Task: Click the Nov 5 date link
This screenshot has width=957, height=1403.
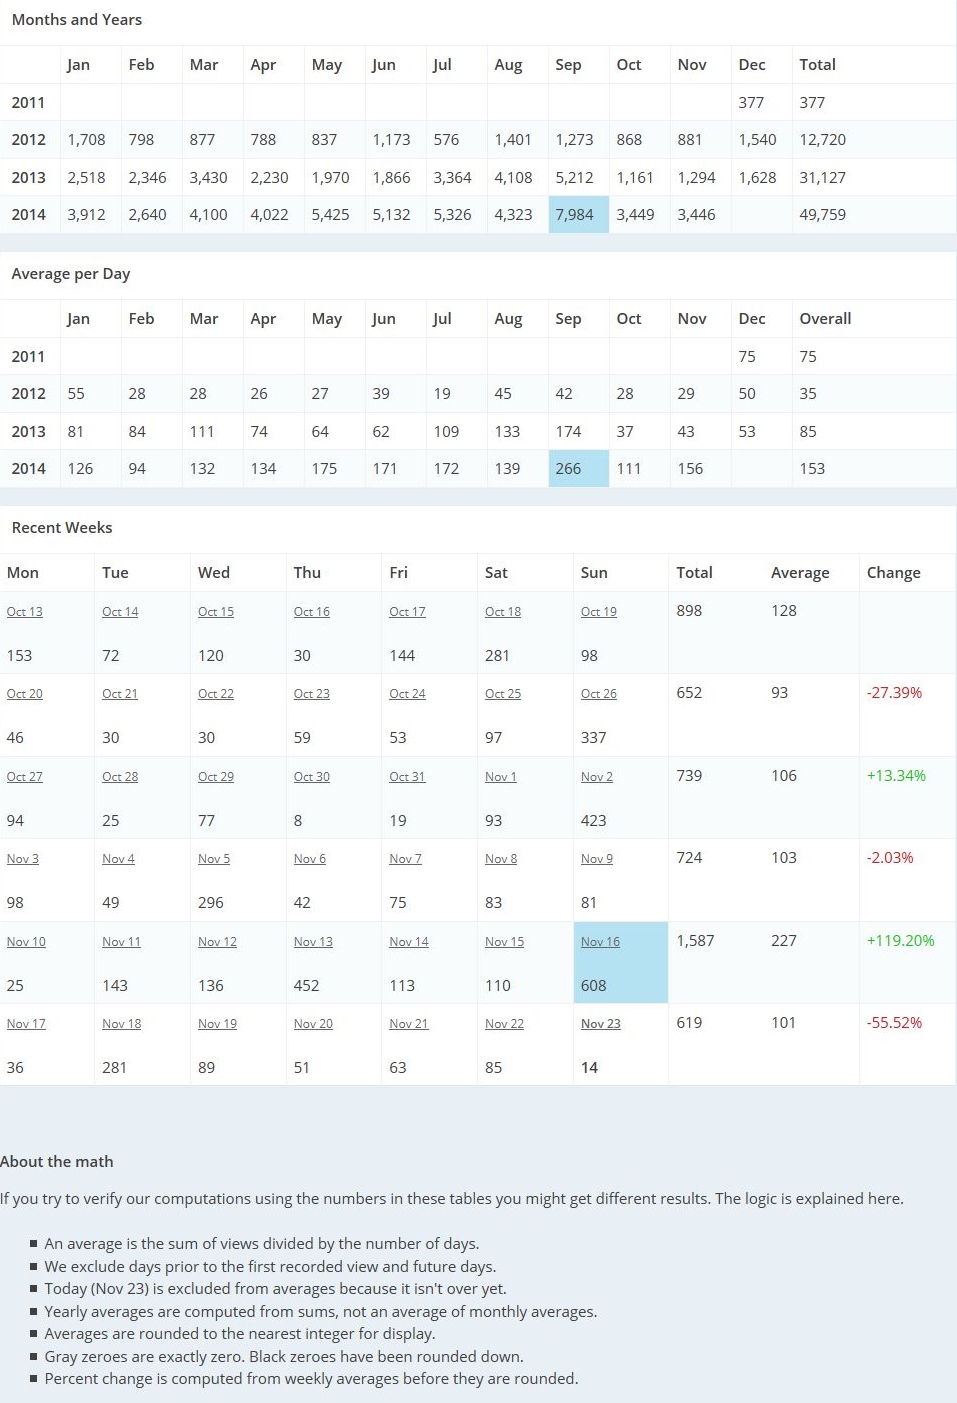Action: point(213,859)
